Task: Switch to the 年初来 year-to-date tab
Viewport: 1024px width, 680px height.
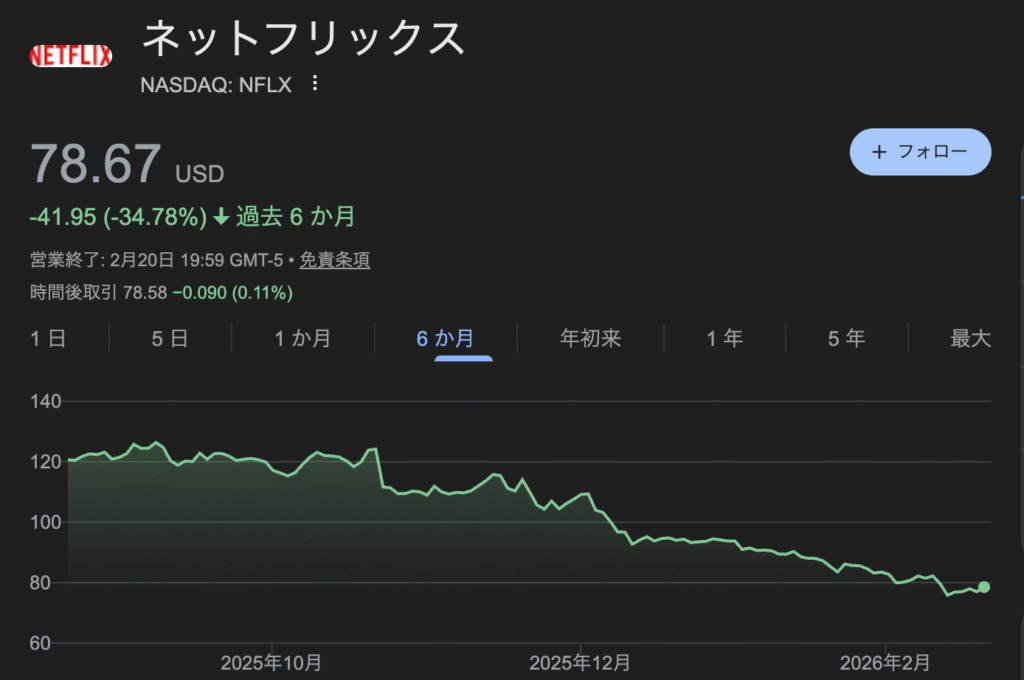Action: [x=591, y=338]
